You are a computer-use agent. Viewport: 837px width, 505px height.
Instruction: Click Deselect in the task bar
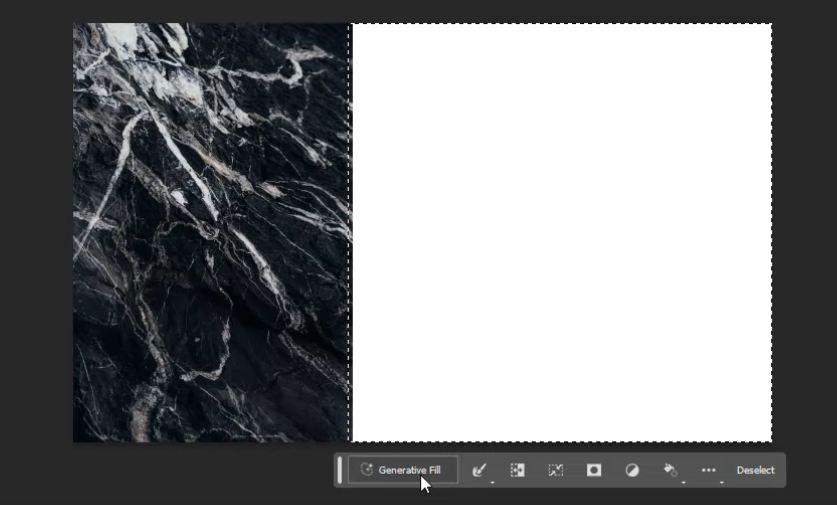(755, 470)
